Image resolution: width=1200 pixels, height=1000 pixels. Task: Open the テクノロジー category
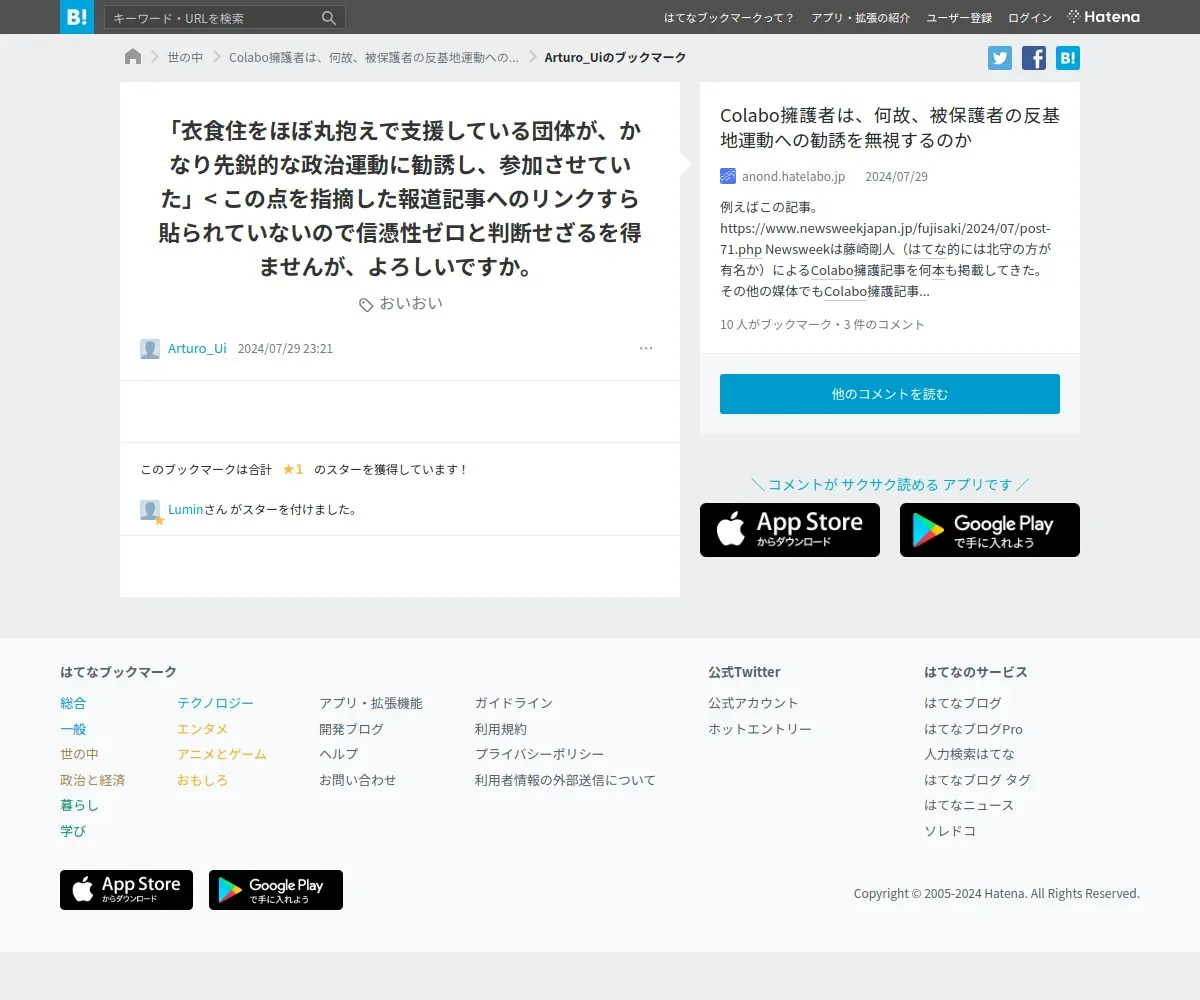pos(215,703)
